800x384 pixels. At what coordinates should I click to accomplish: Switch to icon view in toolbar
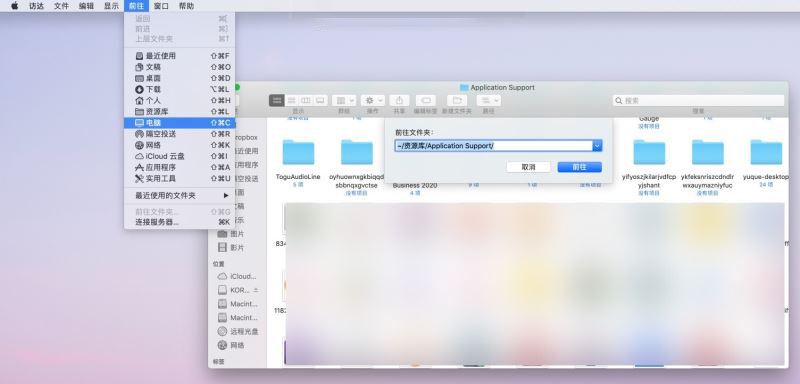pyautogui.click(x=277, y=100)
